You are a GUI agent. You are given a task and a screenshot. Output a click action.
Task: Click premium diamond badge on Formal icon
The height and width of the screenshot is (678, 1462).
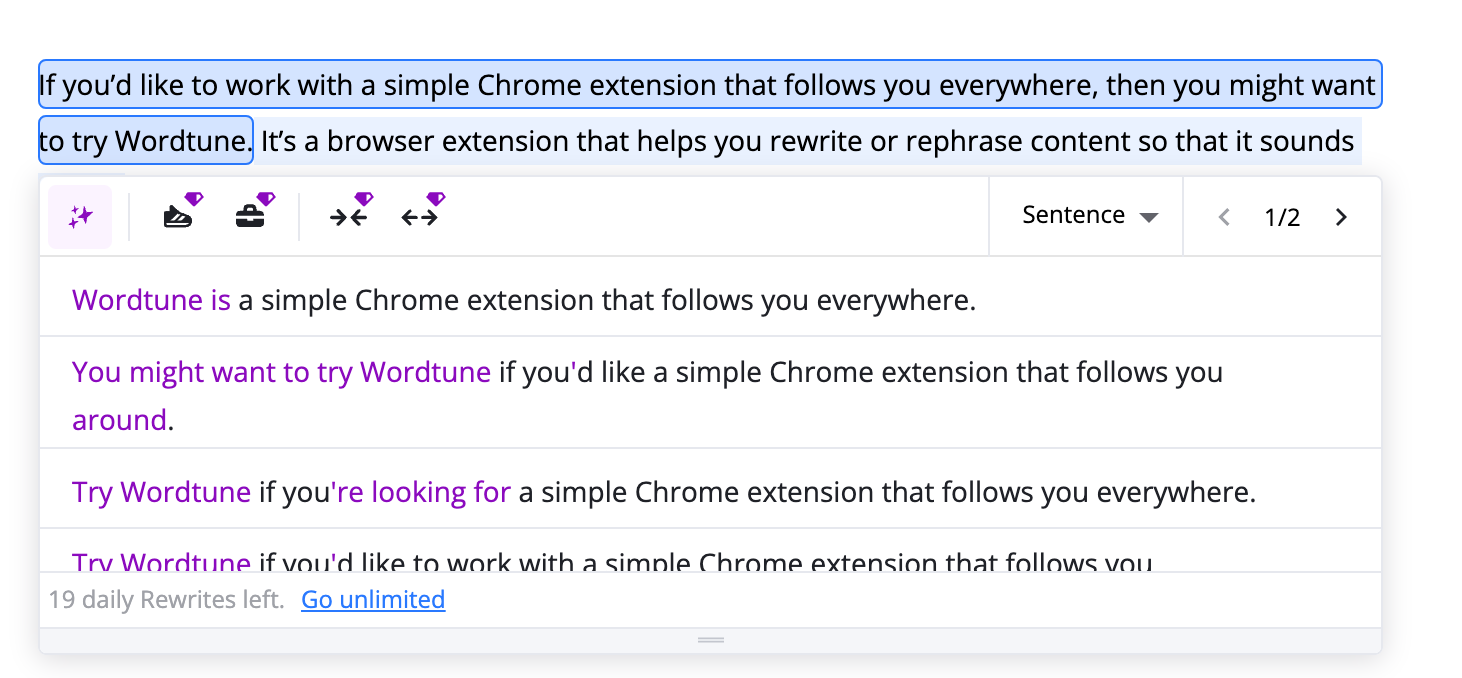point(266,199)
